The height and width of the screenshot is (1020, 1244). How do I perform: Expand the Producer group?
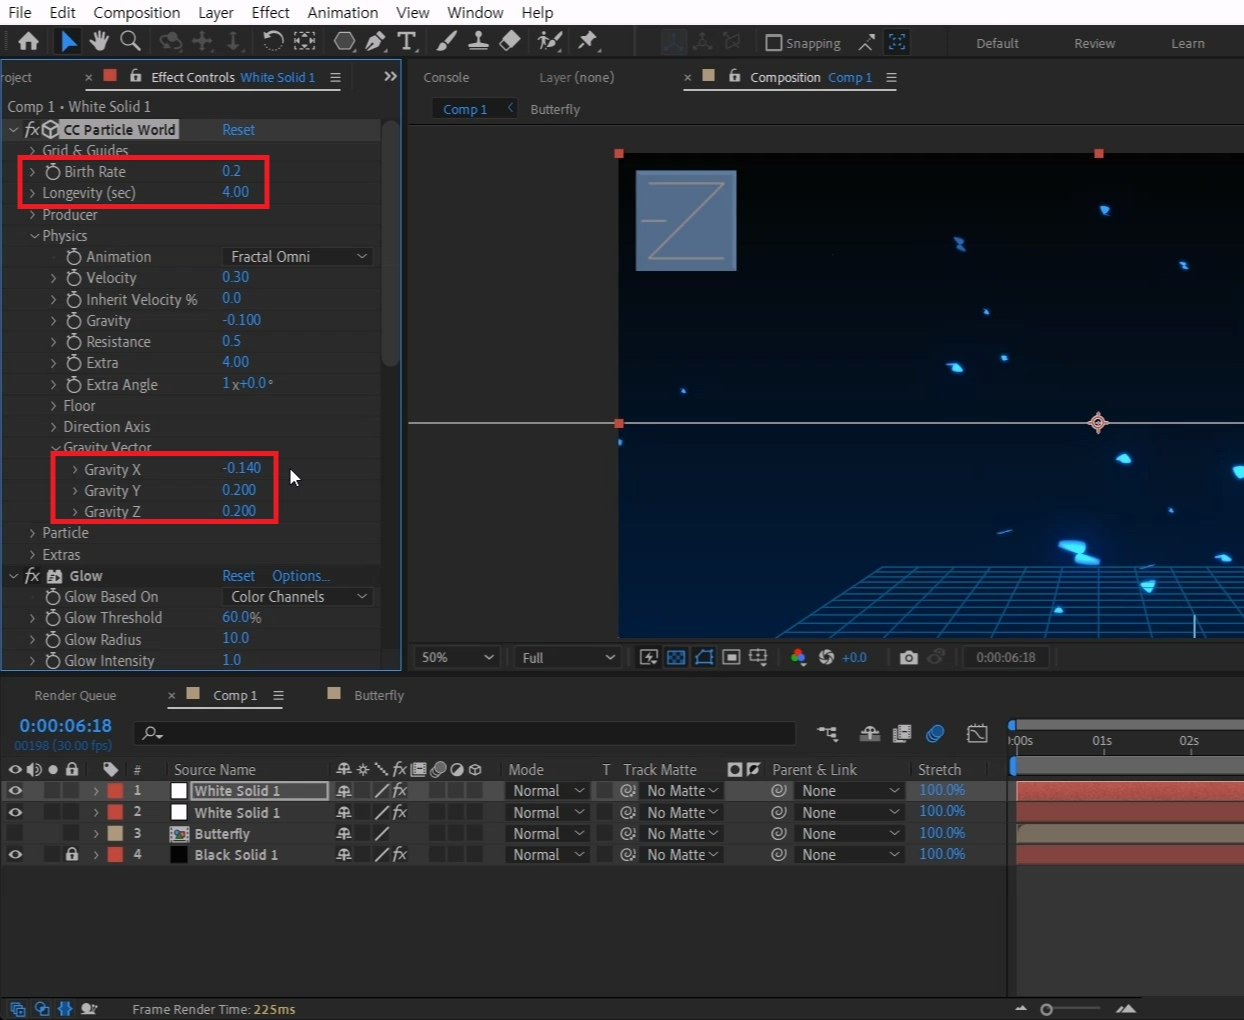[x=33, y=215]
